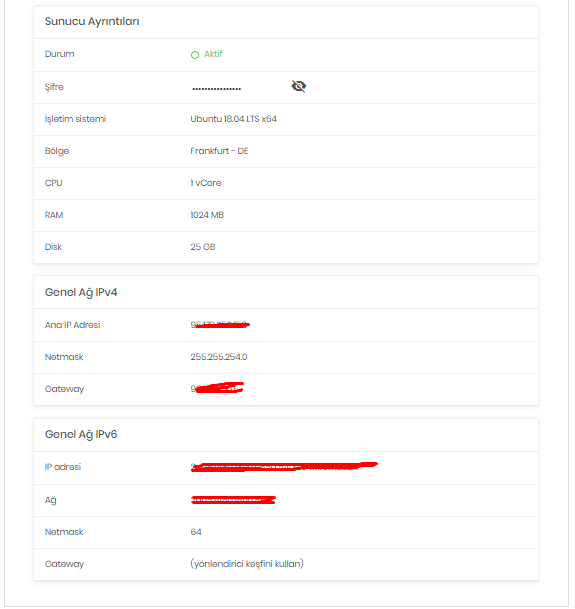575x609 pixels.
Task: Select the hidden password dots field
Action: pos(216,89)
